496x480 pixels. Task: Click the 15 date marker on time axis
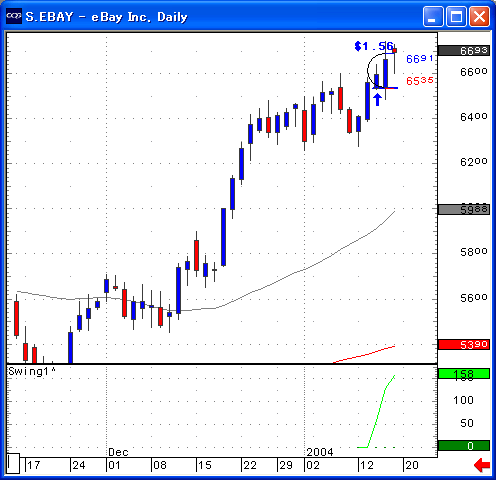pos(204,465)
